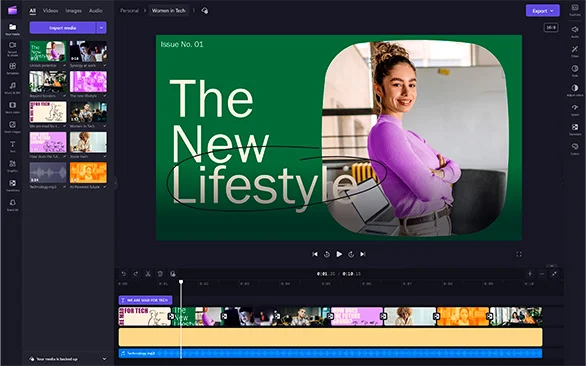Open the right-side Transition properties panel
This screenshot has height=366, width=586.
575,129
